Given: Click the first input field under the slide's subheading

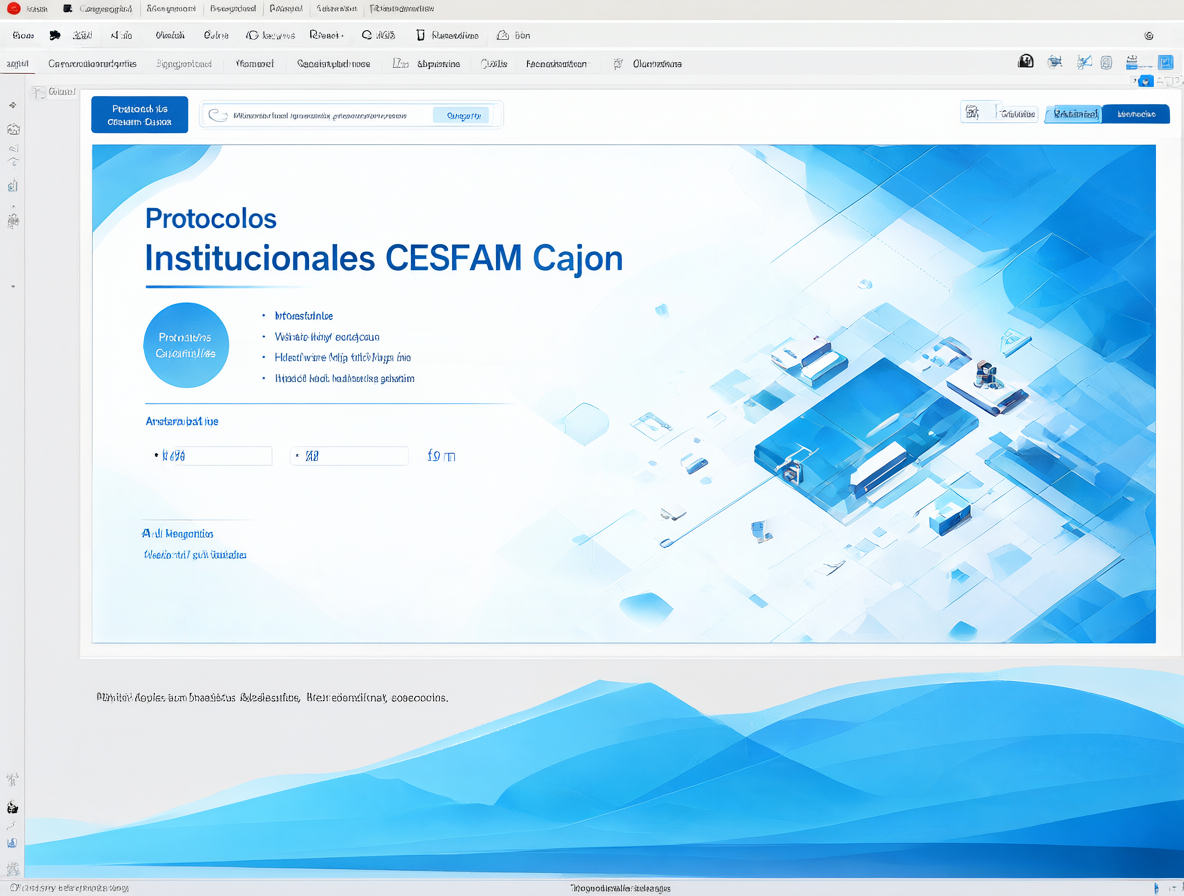Looking at the screenshot, I should coord(212,456).
